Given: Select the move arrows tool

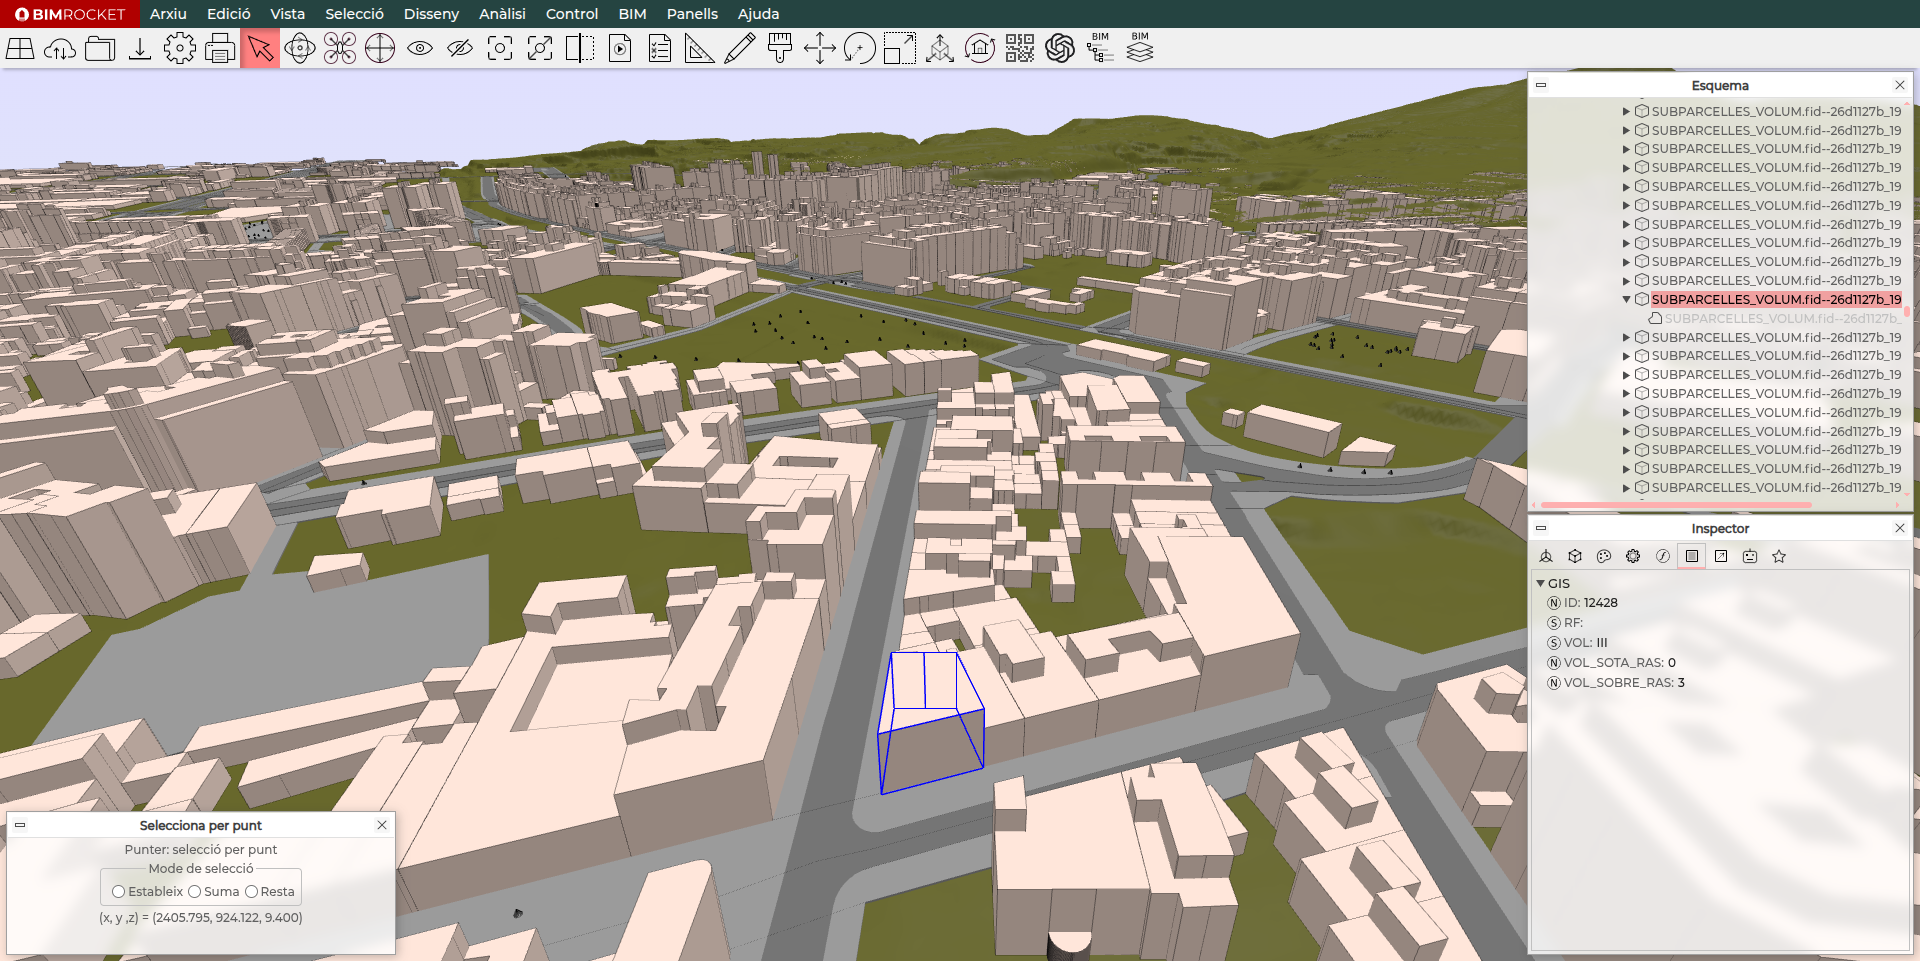Looking at the screenshot, I should click(x=820, y=48).
